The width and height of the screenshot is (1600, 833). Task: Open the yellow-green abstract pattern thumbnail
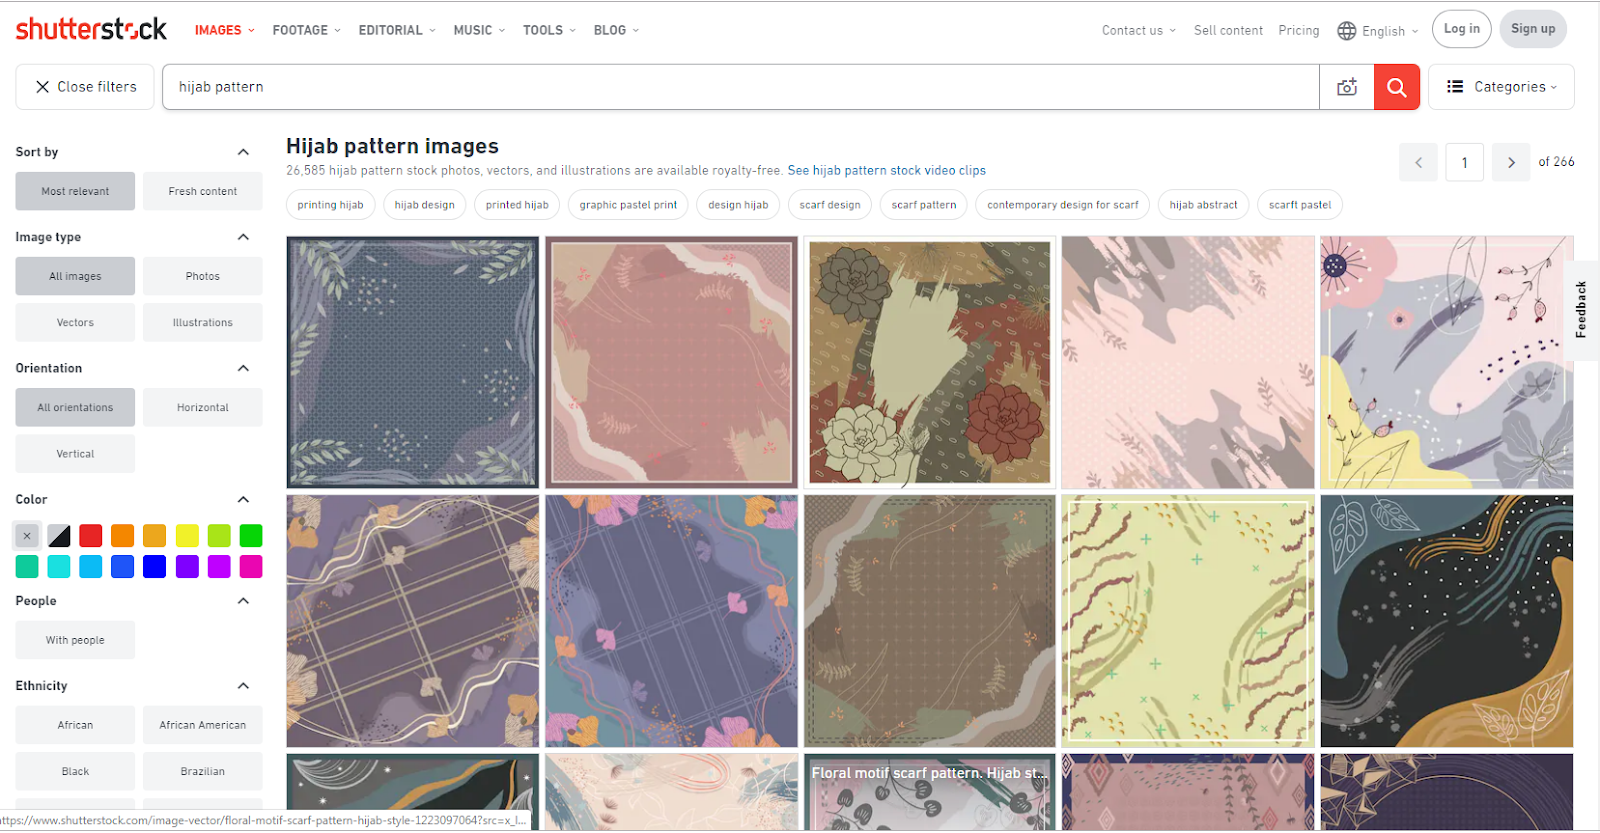(x=1188, y=621)
